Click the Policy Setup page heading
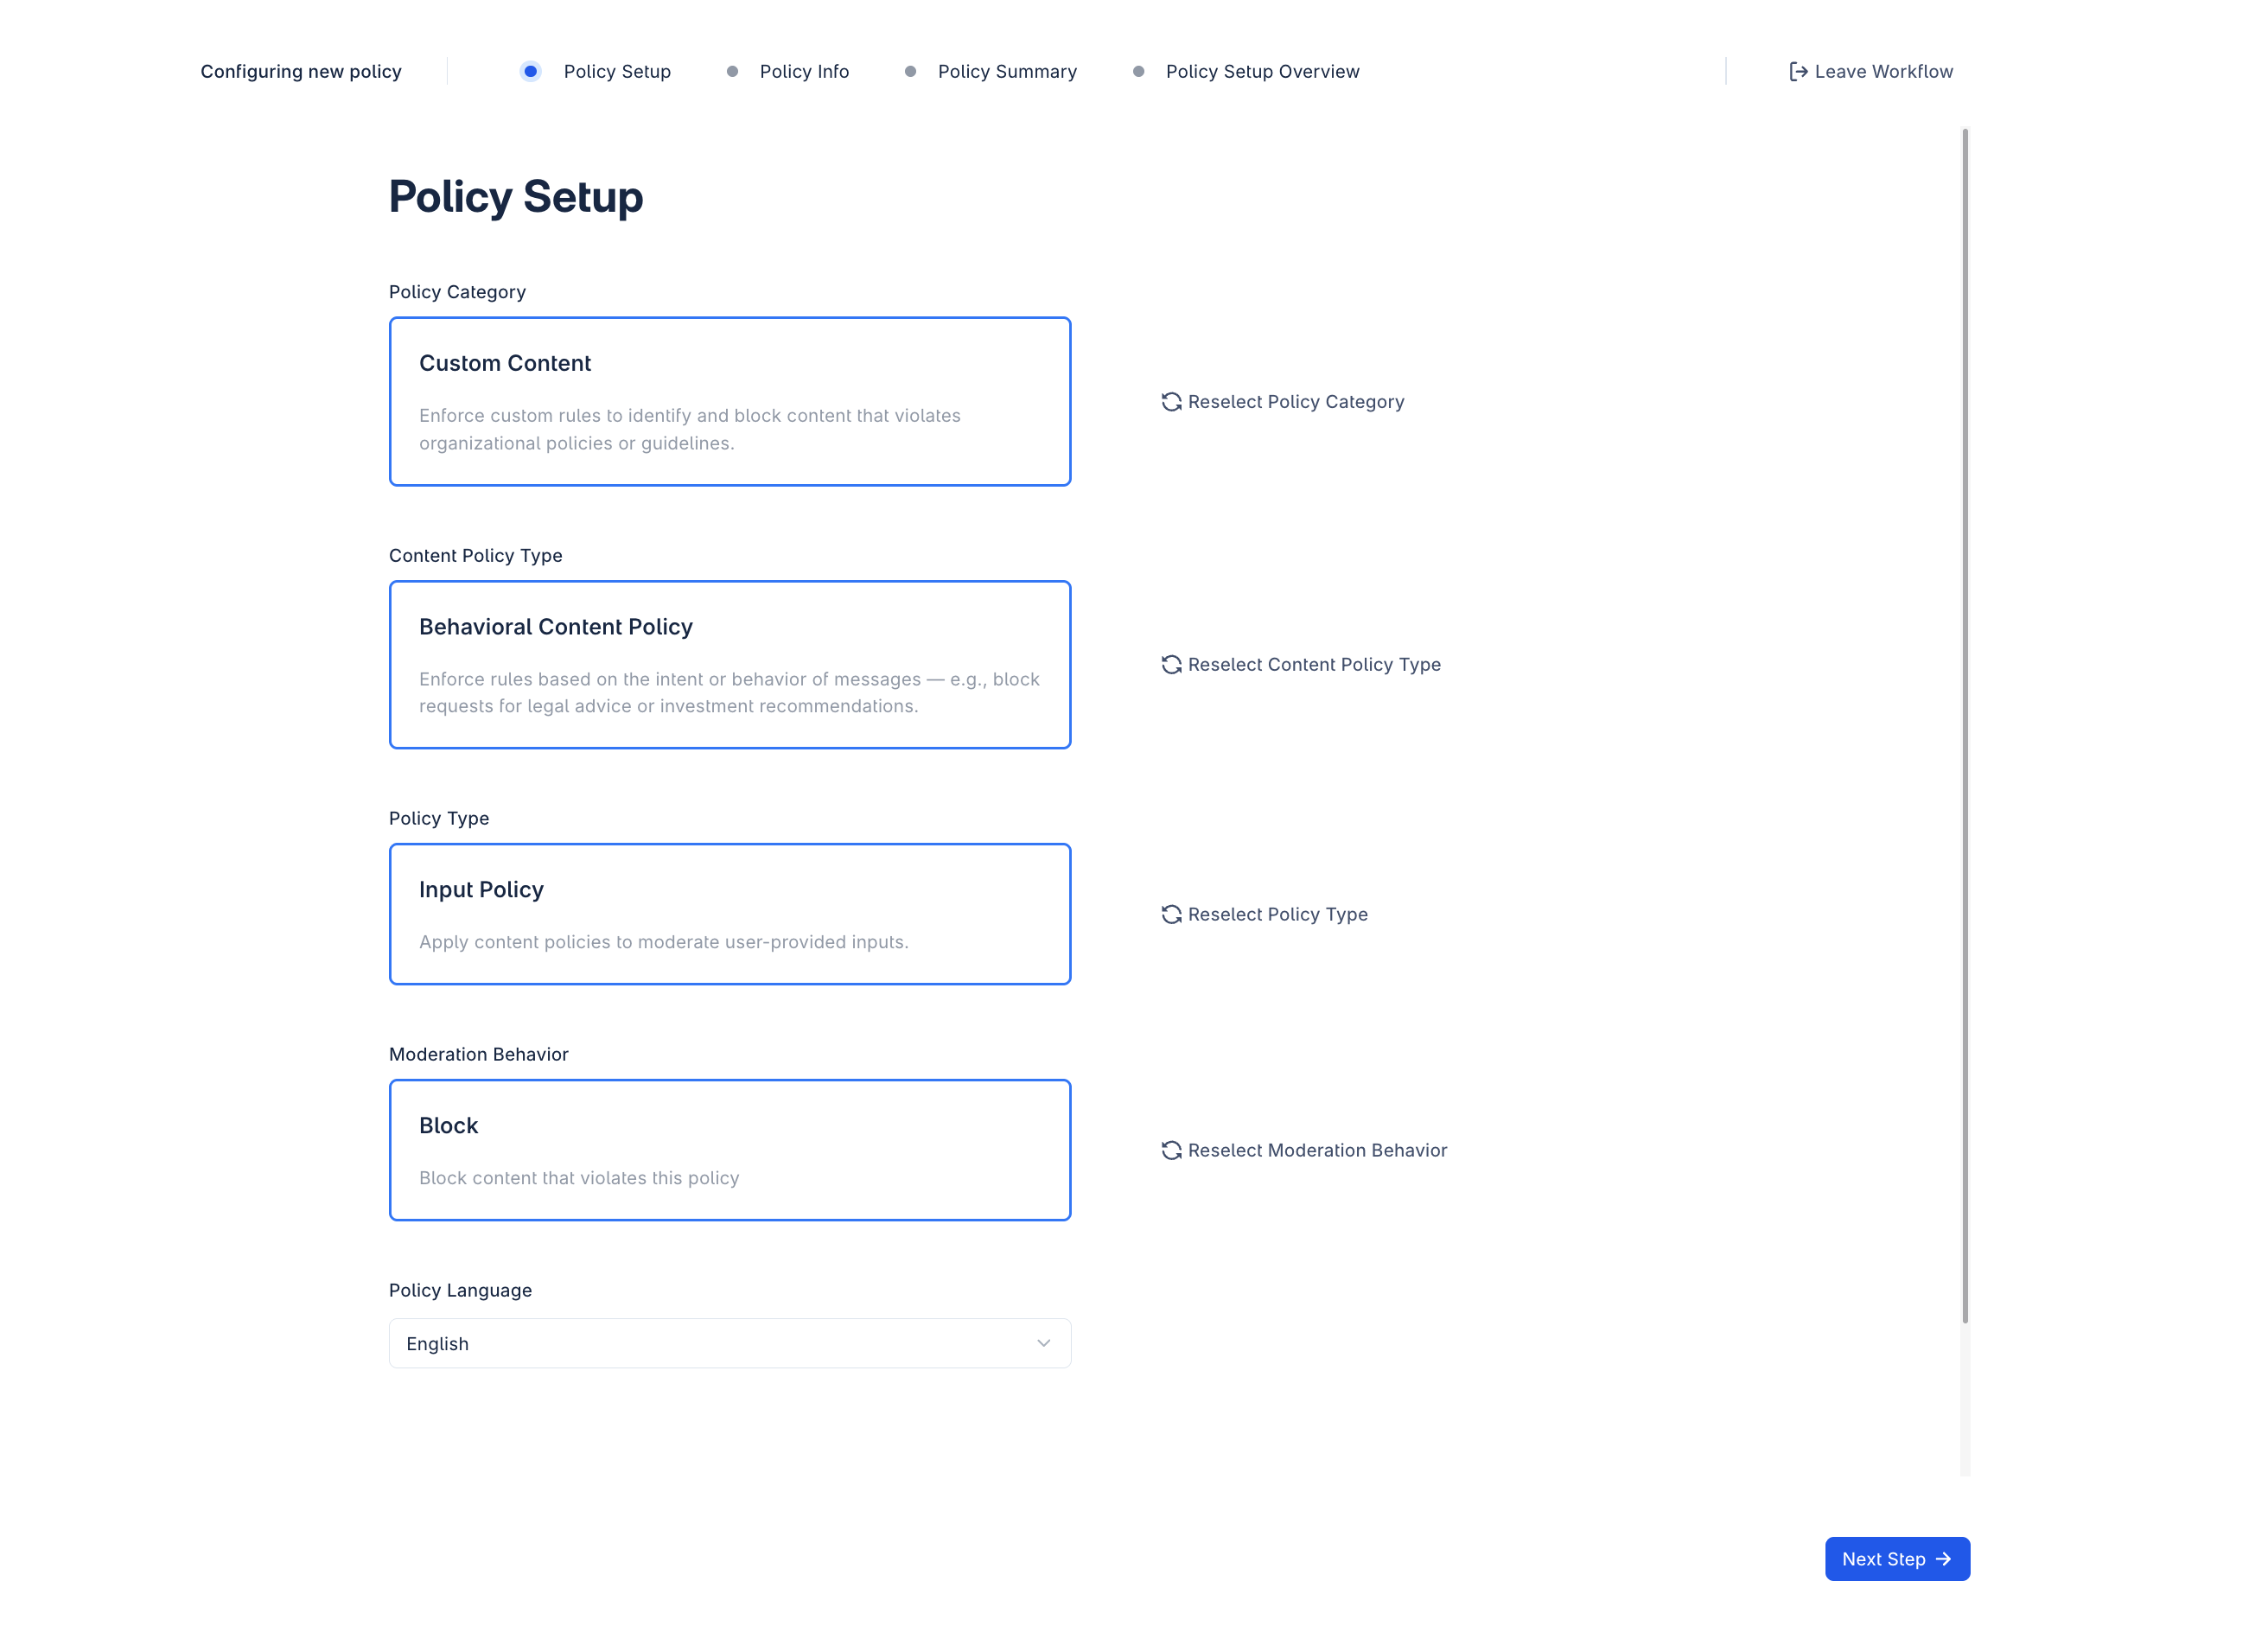The image size is (2268, 1632). click(516, 197)
